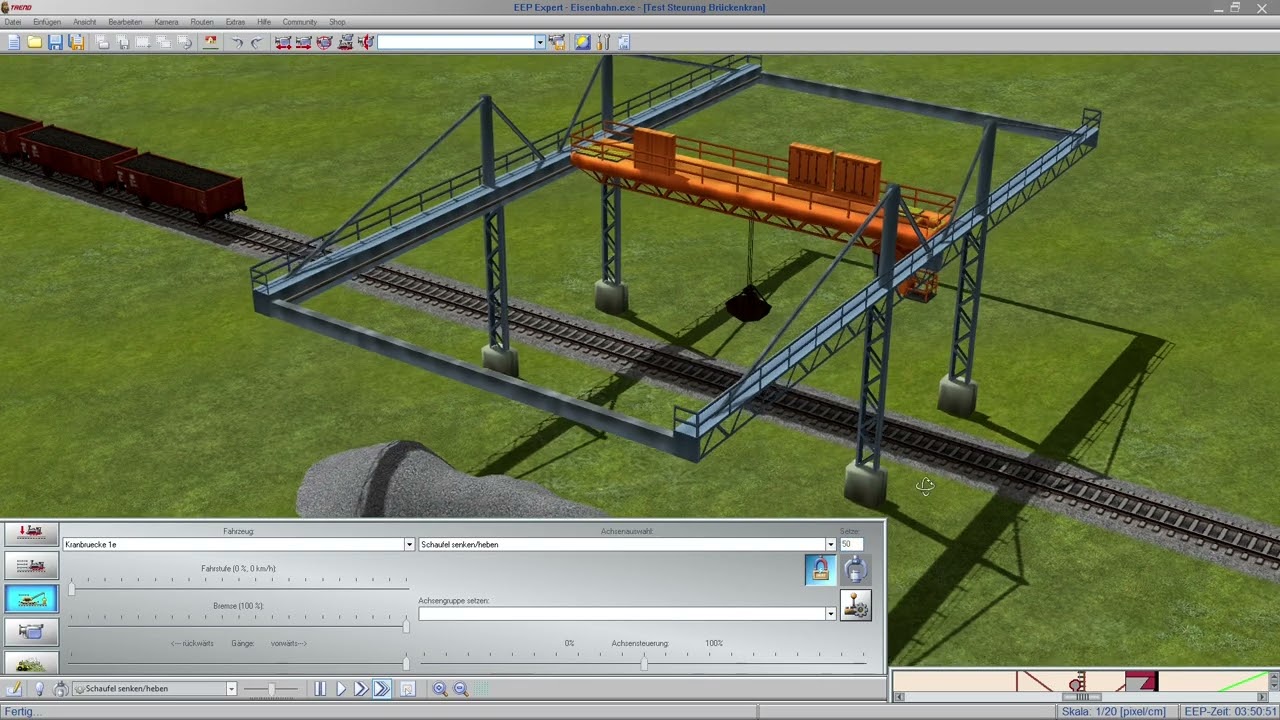Pause the simulation
This screenshot has height=720, width=1280.
(320, 689)
